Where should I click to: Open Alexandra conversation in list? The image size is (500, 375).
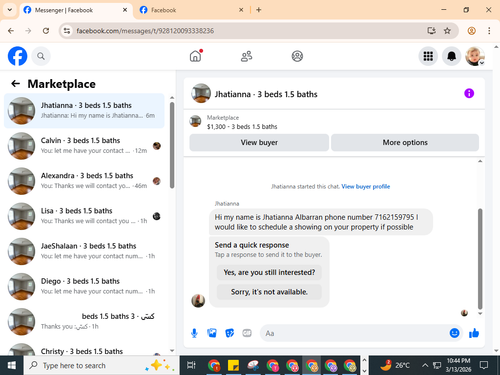click(x=84, y=181)
